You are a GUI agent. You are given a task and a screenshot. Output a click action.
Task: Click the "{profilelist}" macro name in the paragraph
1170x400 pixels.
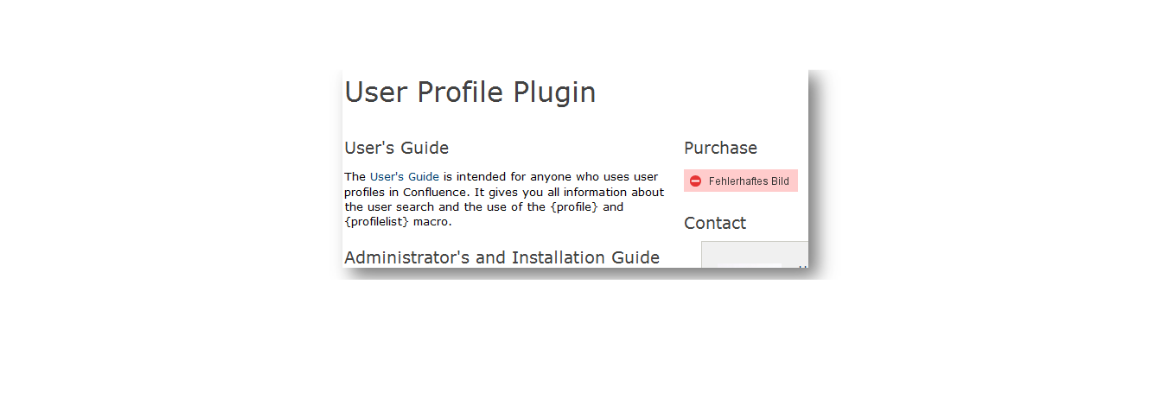(376, 222)
